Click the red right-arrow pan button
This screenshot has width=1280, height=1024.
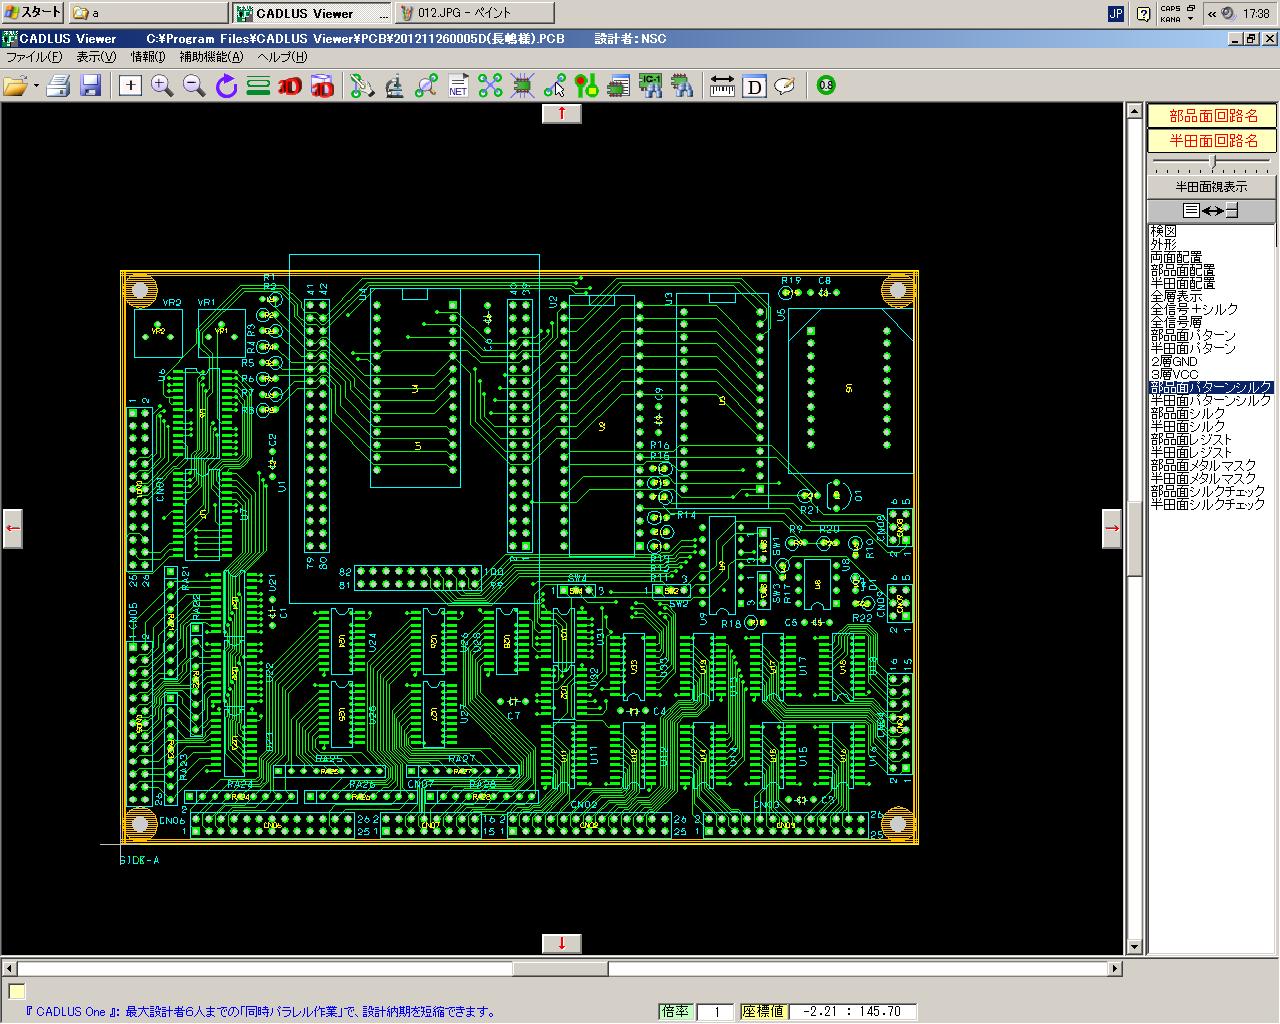point(1112,528)
